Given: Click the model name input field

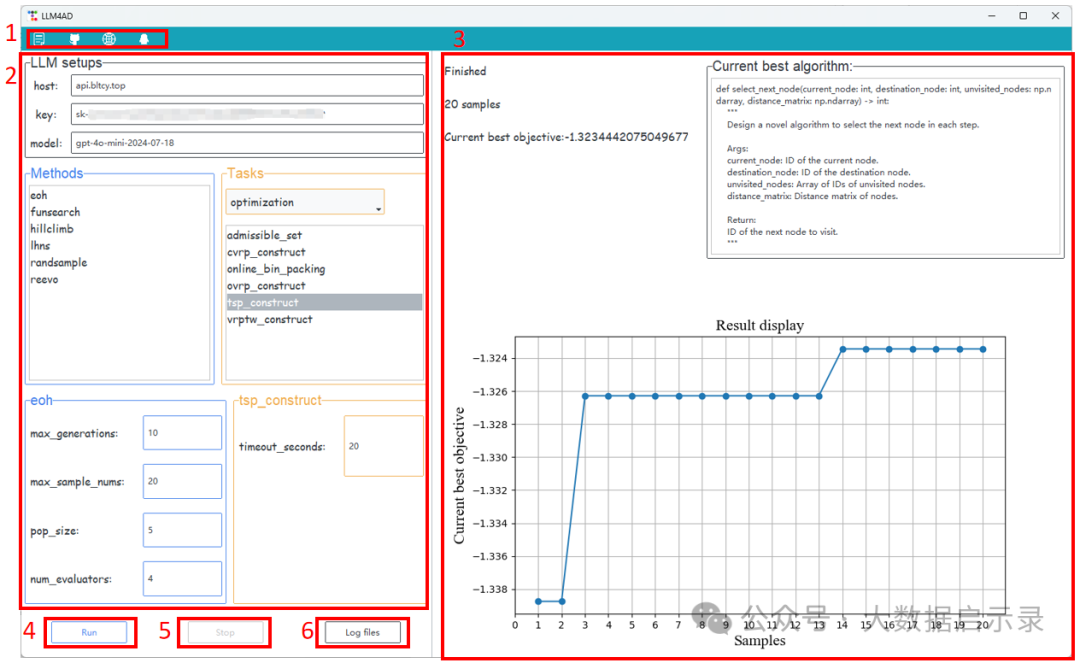Looking at the screenshot, I should pyautogui.click(x=247, y=143).
